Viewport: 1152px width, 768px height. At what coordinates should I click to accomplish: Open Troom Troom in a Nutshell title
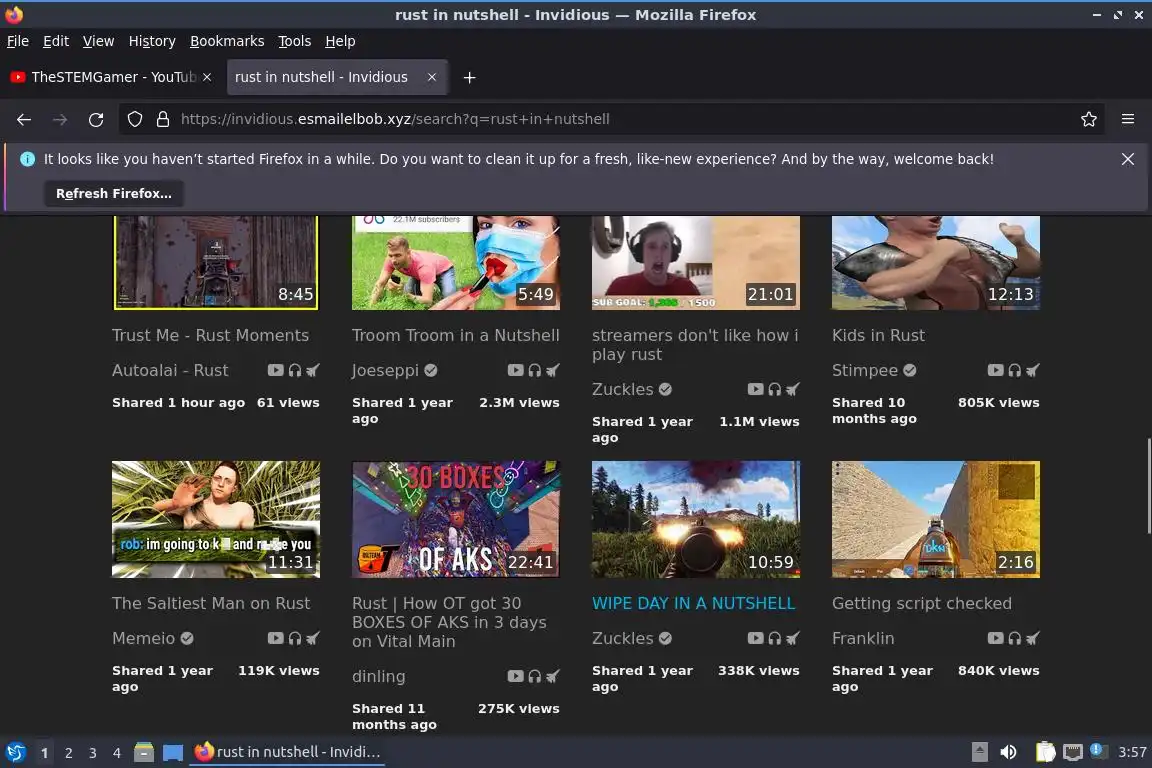pos(456,335)
